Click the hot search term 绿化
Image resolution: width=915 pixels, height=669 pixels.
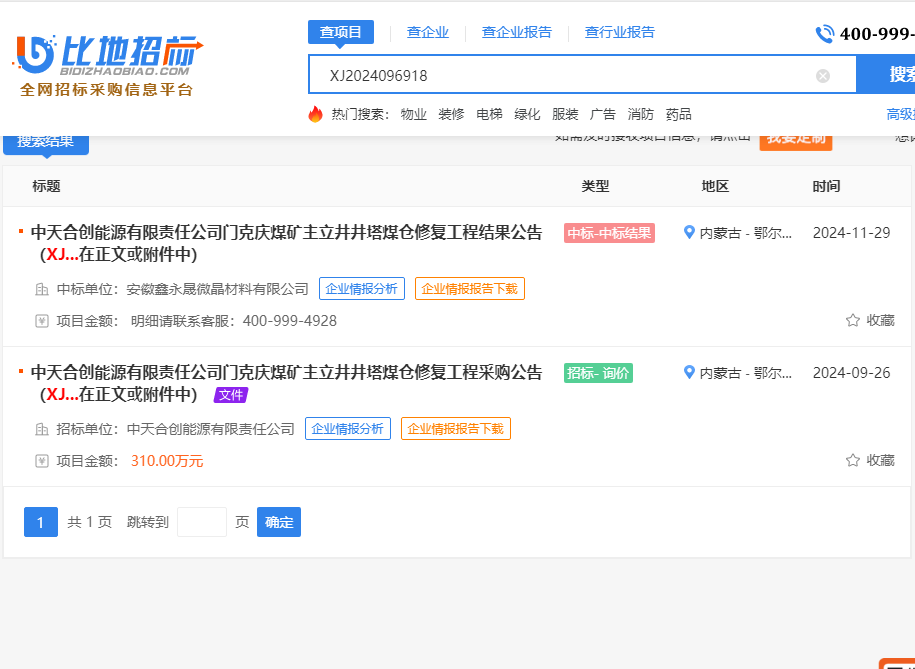pos(527,114)
